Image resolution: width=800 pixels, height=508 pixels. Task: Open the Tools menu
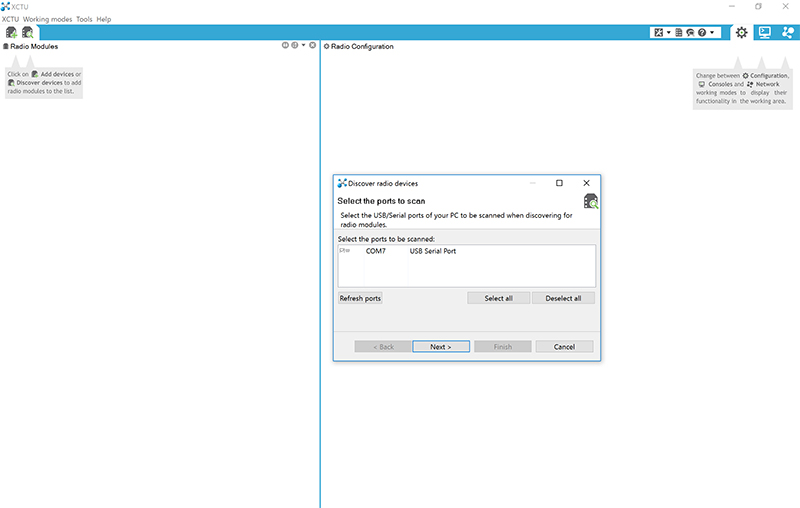(84, 19)
